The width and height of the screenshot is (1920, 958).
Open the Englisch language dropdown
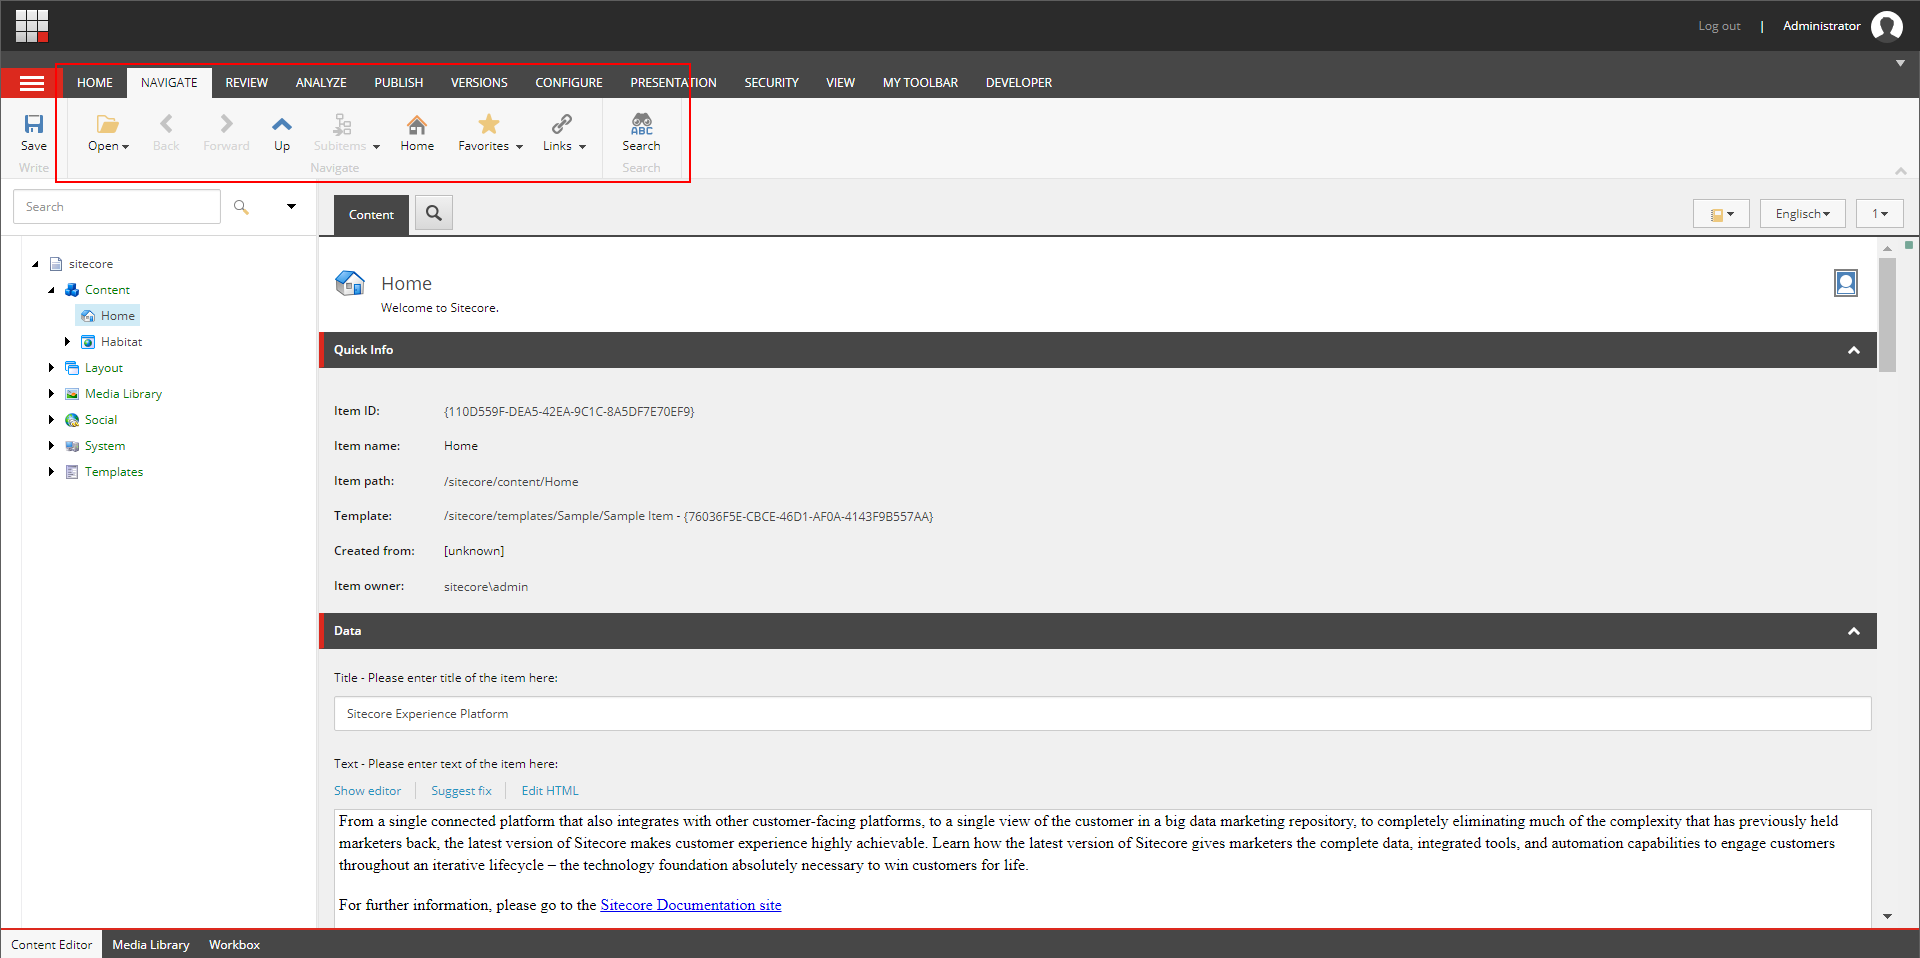tap(1802, 214)
